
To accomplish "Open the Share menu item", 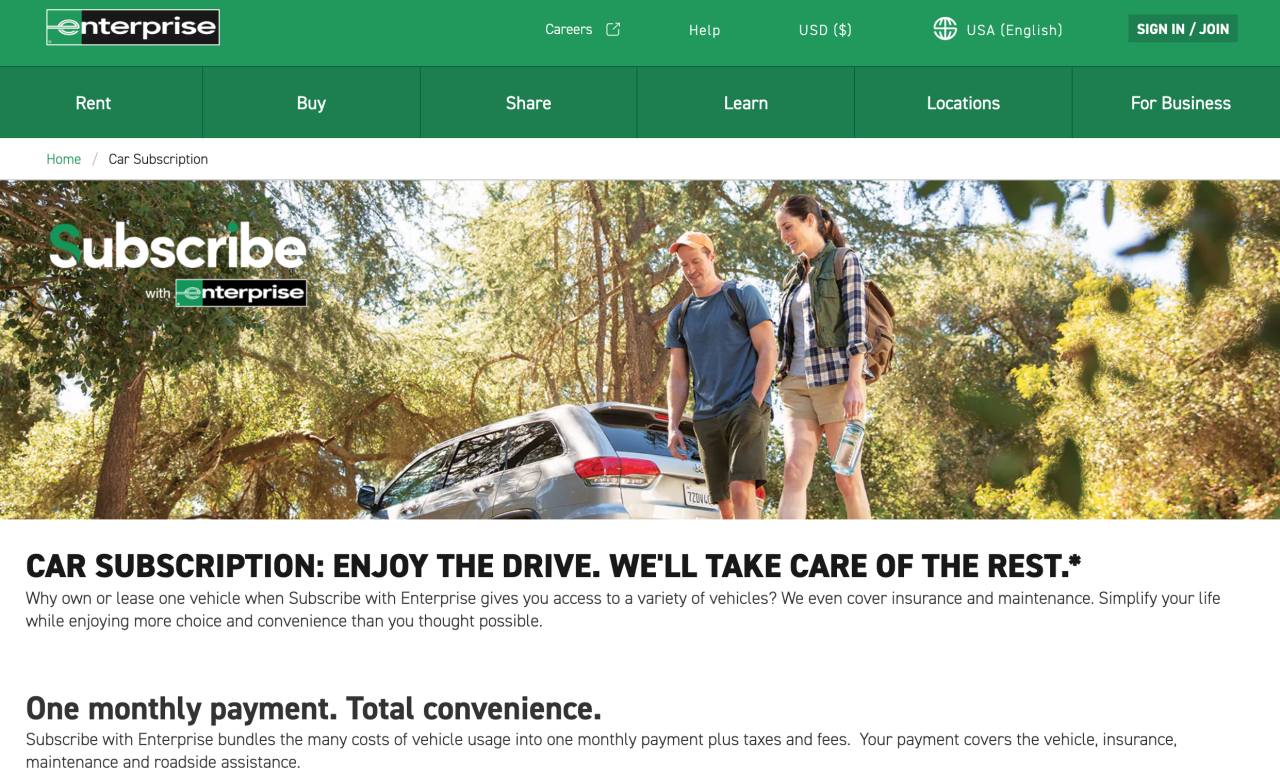I will (528, 103).
